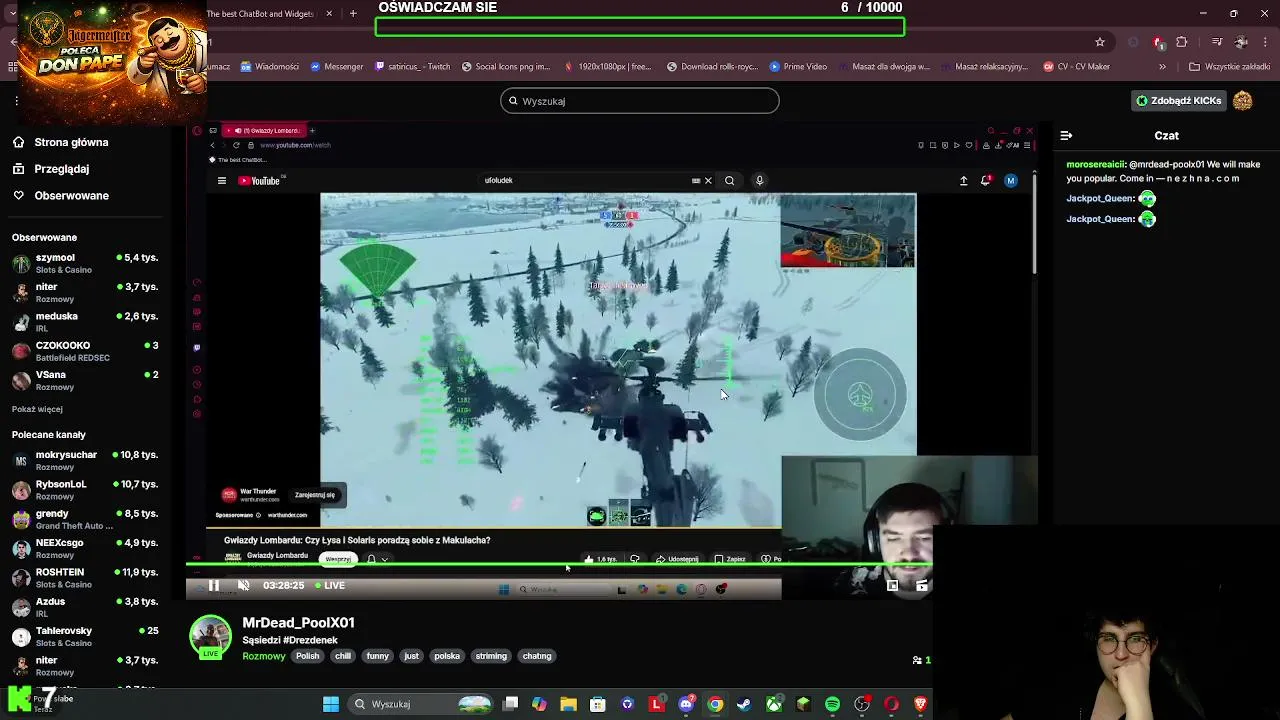This screenshot has width=1280, height=720.
Task: Open CV - CV Maker bookmark
Action: coord(1076,67)
